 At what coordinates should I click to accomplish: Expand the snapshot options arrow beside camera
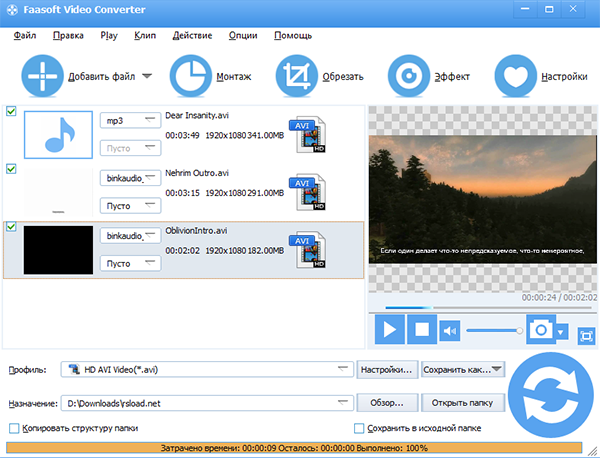(561, 332)
